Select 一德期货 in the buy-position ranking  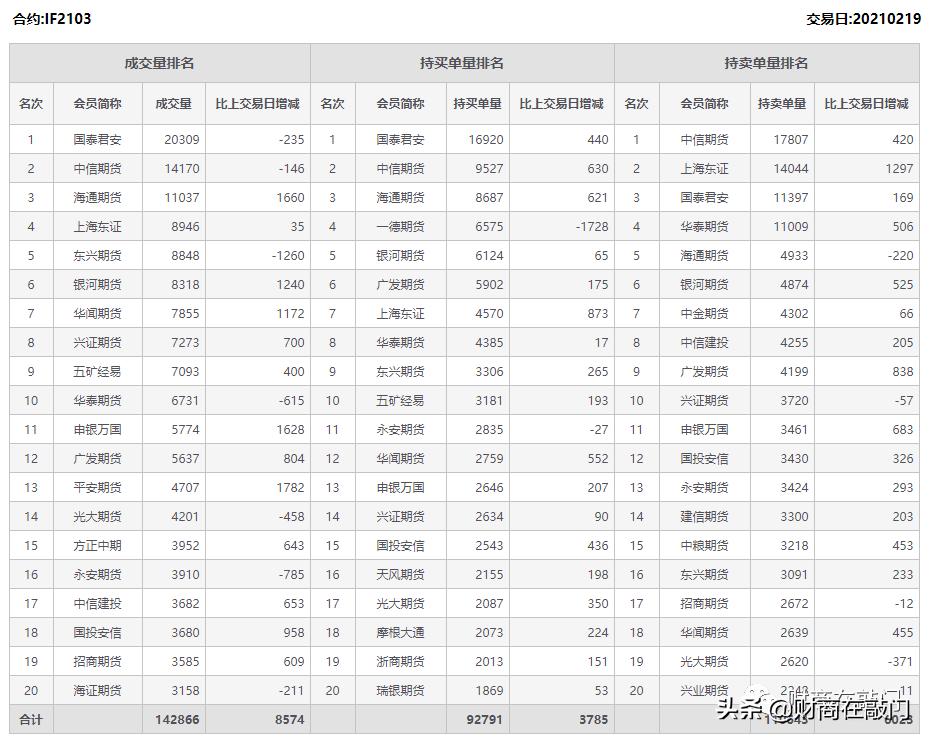click(x=399, y=227)
